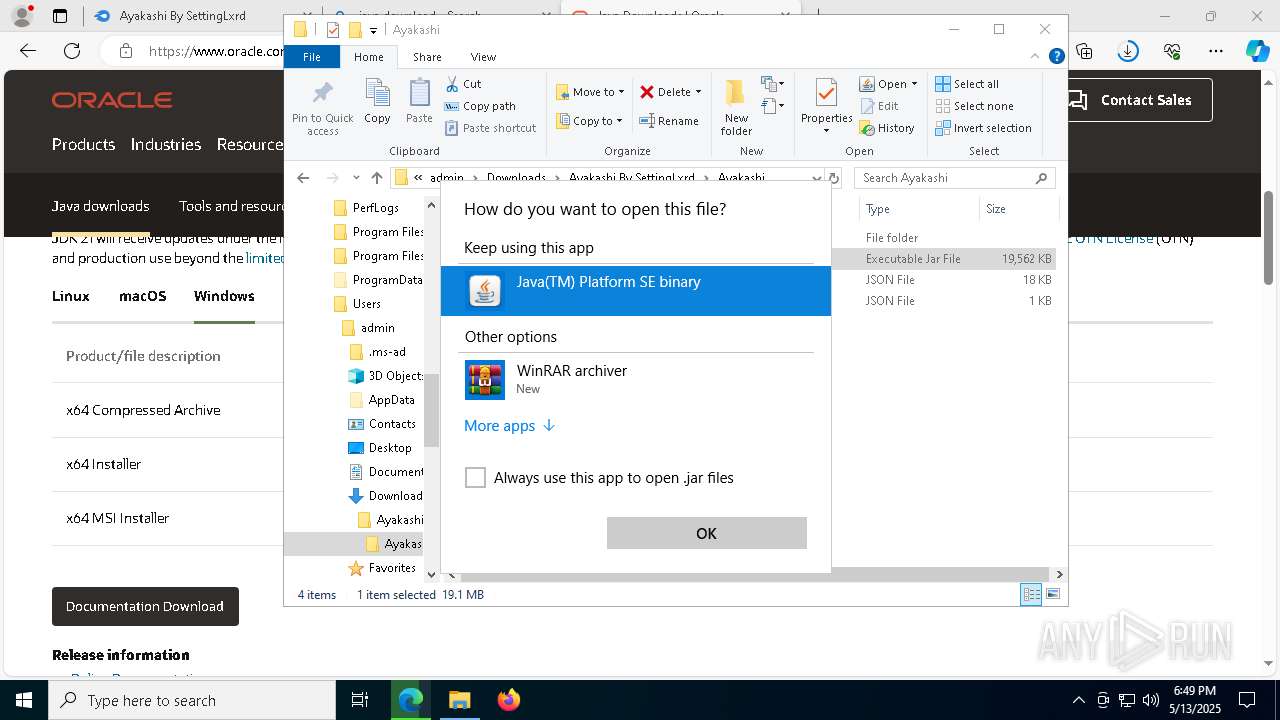
Task: Click the taskbar search box
Action: pyautogui.click(x=192, y=700)
